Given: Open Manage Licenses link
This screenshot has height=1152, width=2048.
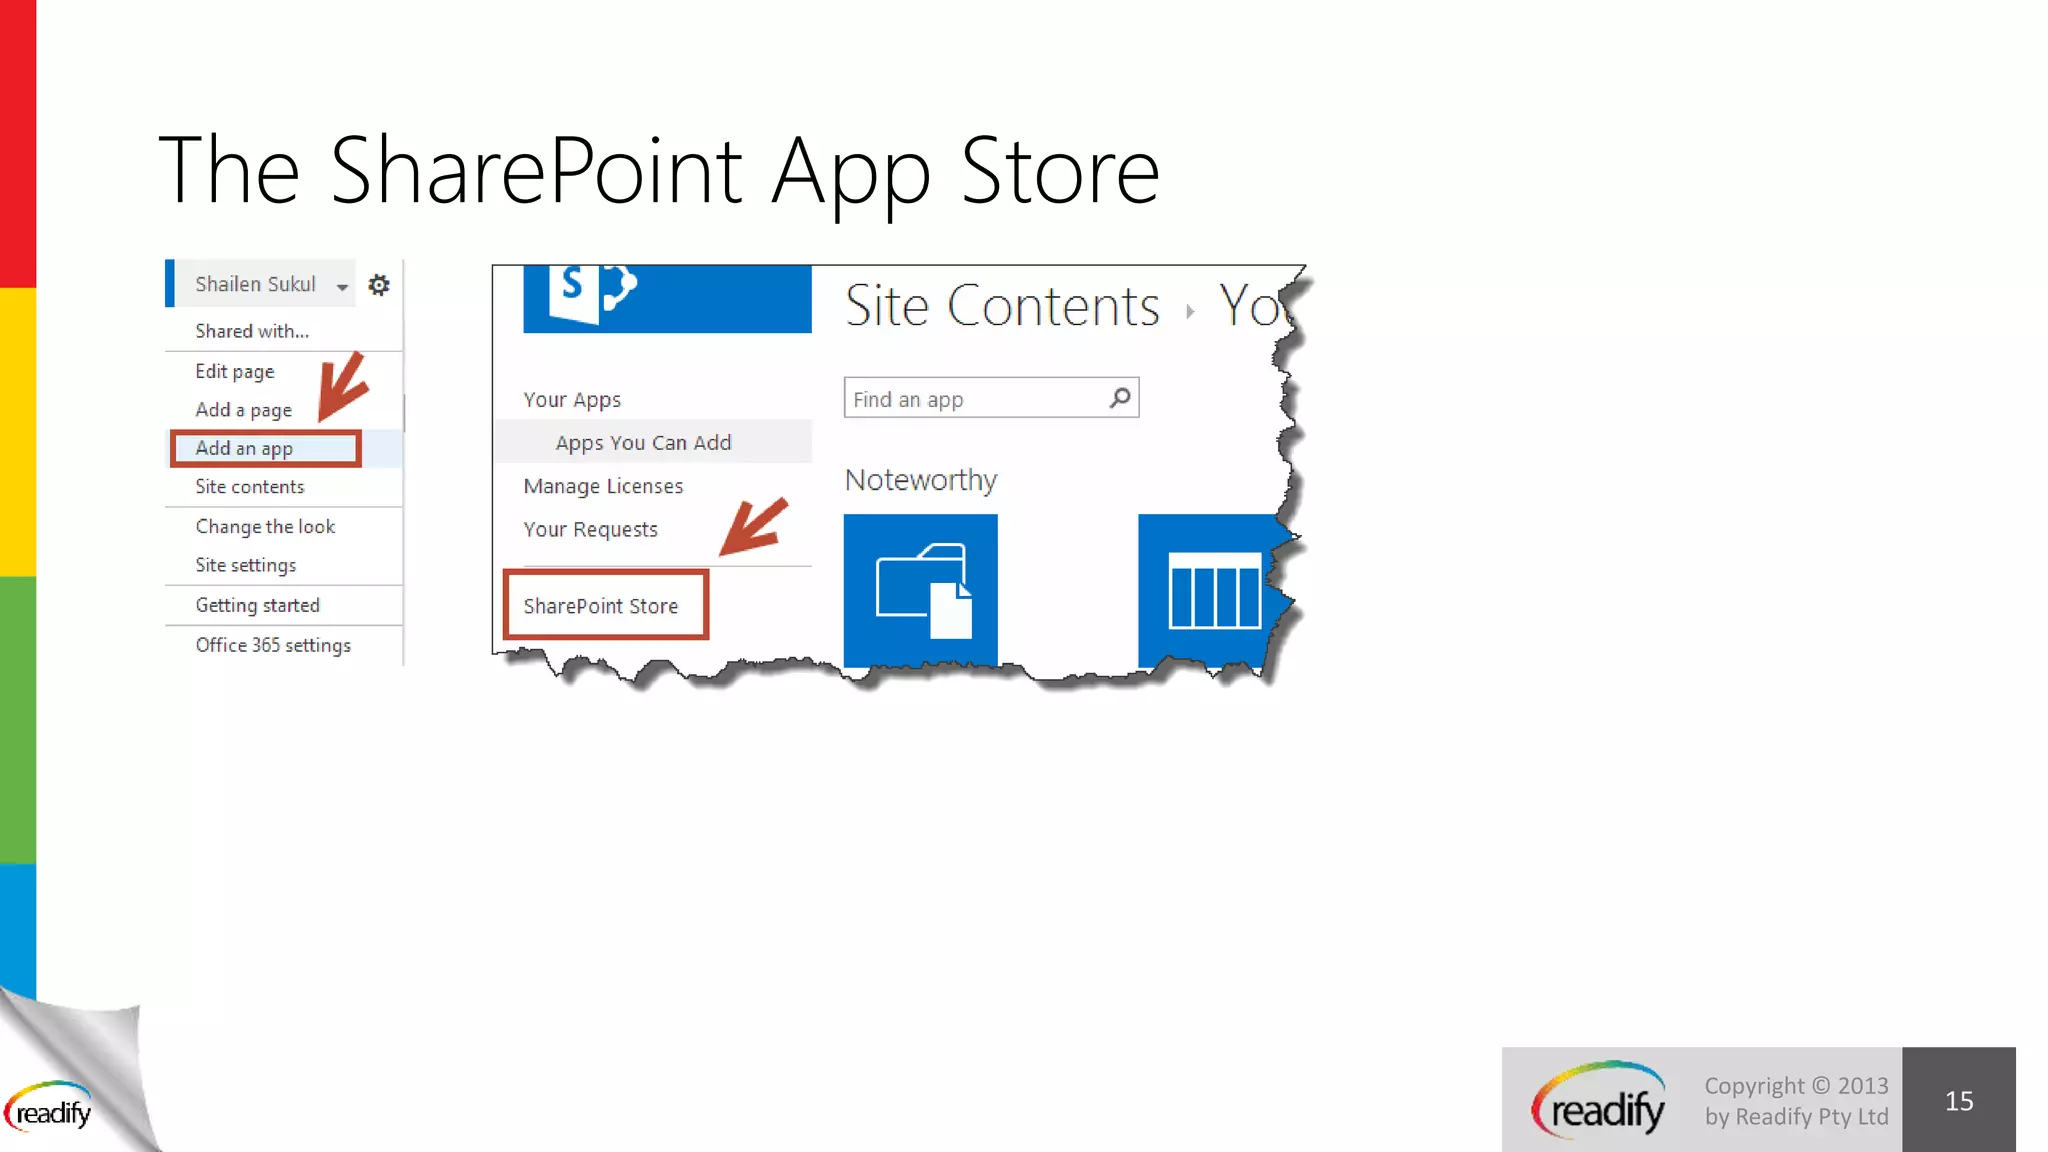Looking at the screenshot, I should [603, 486].
